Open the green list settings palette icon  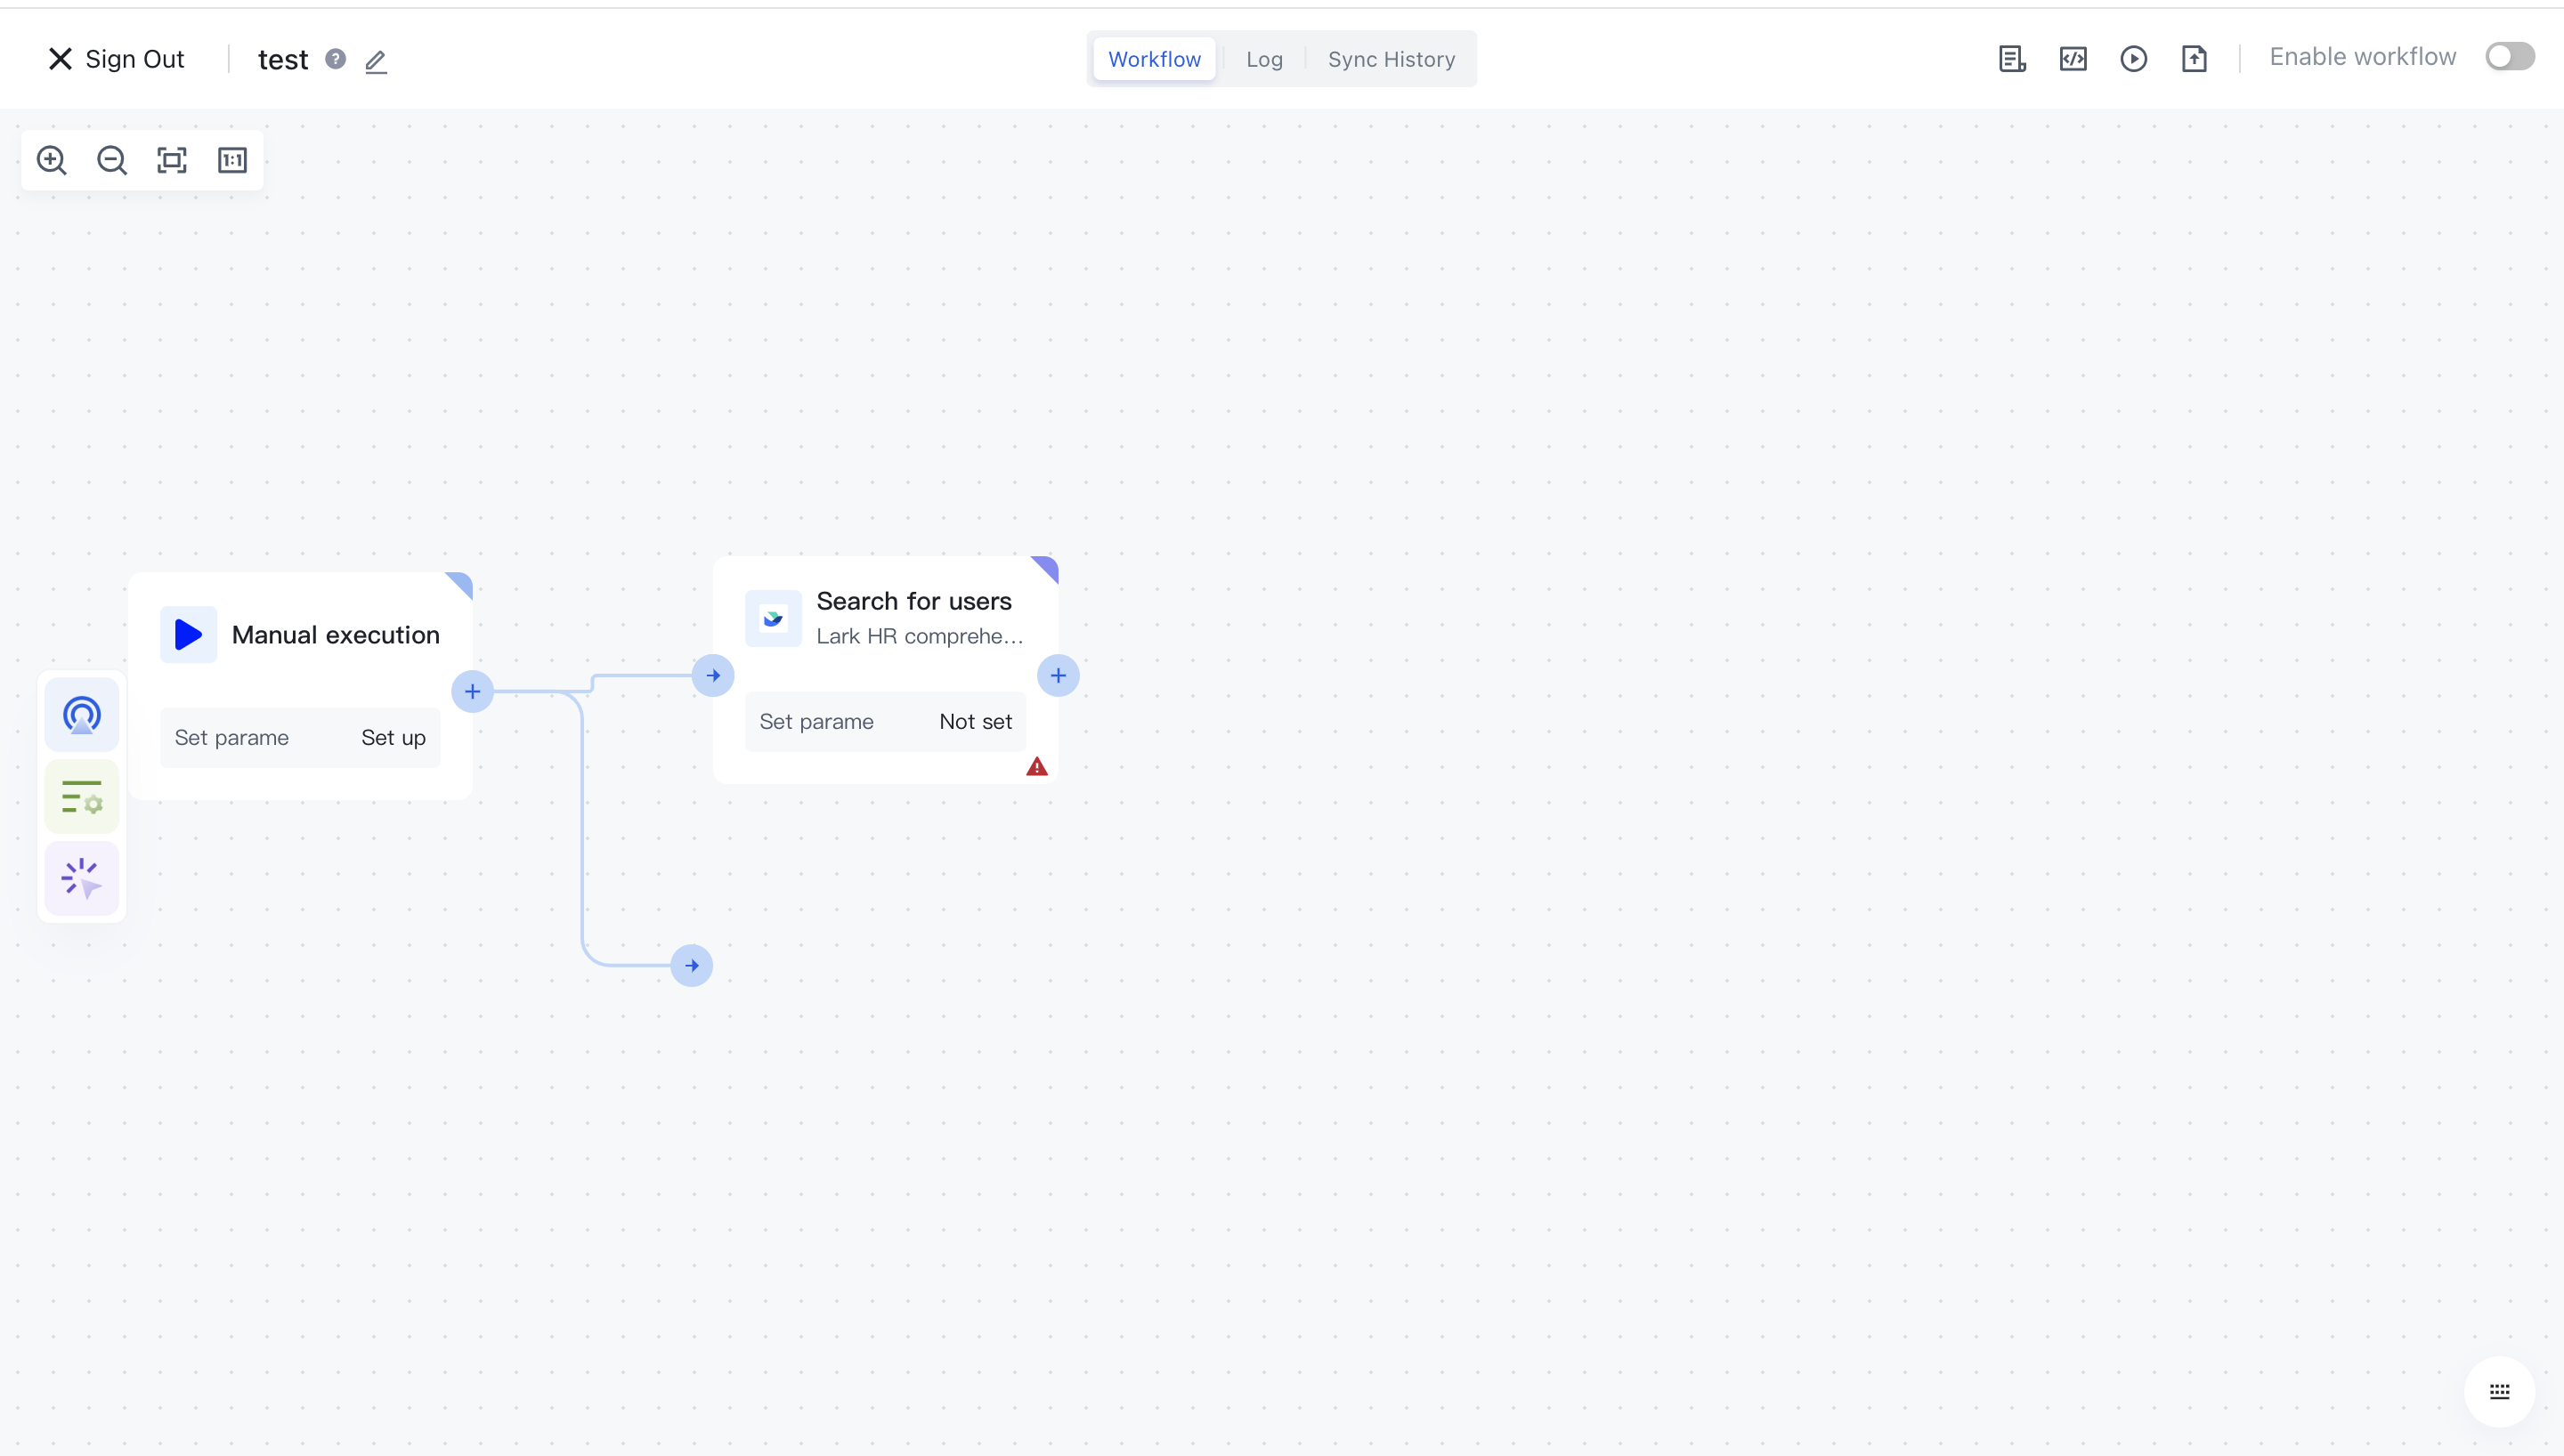tap(82, 797)
